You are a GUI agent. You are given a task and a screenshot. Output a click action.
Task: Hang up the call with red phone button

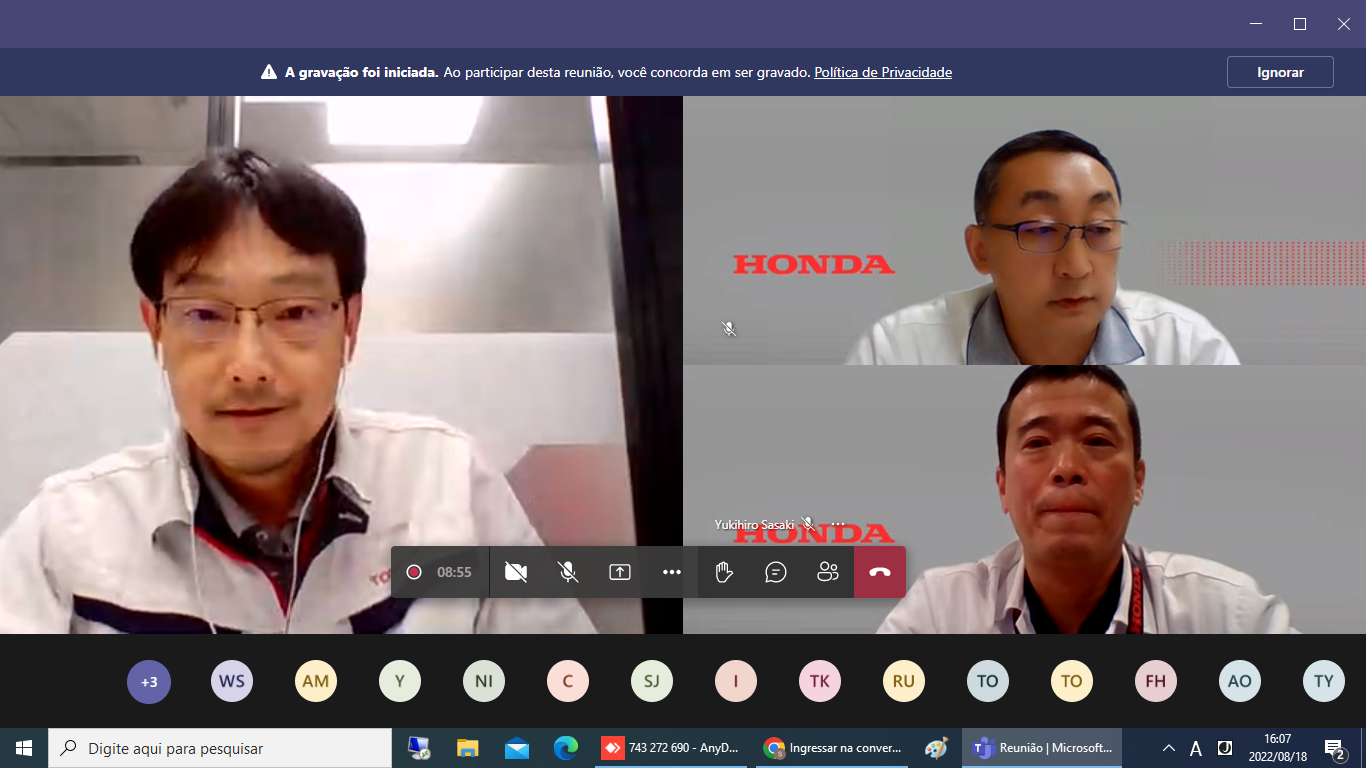tap(880, 572)
